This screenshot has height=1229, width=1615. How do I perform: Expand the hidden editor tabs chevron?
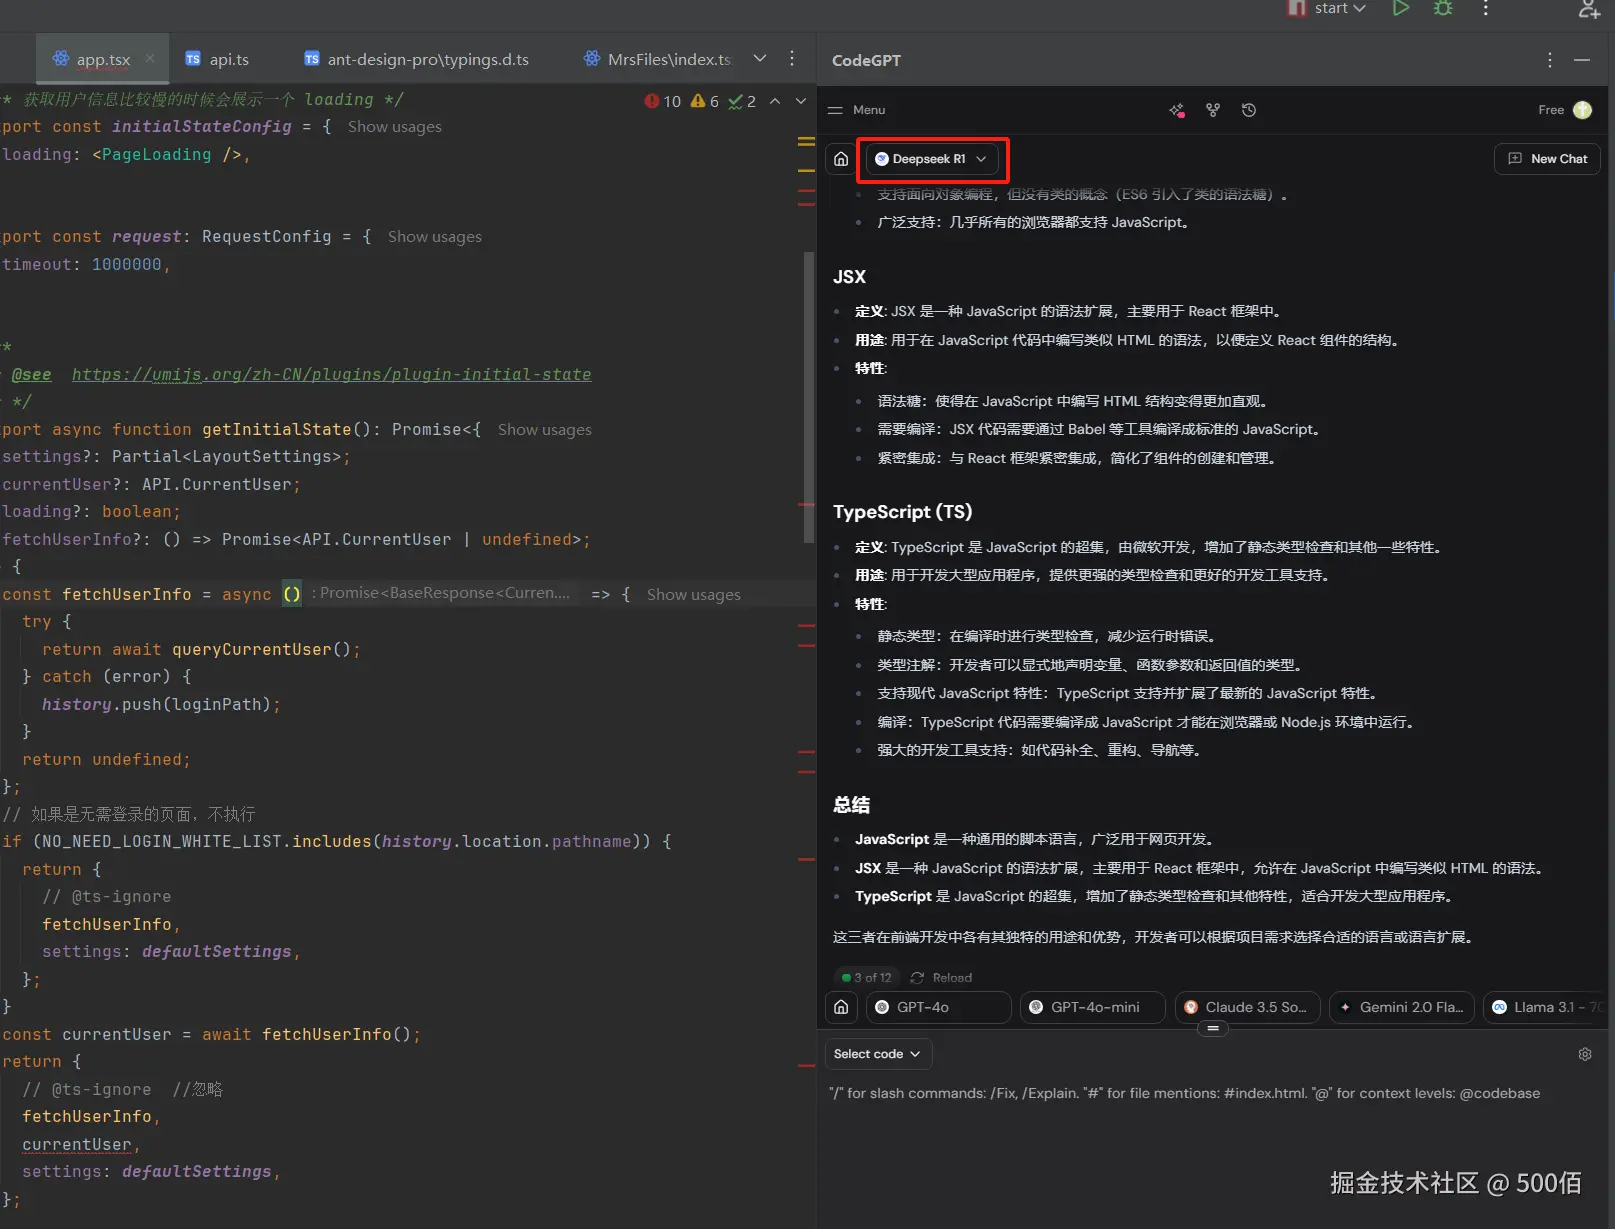pyautogui.click(x=760, y=58)
